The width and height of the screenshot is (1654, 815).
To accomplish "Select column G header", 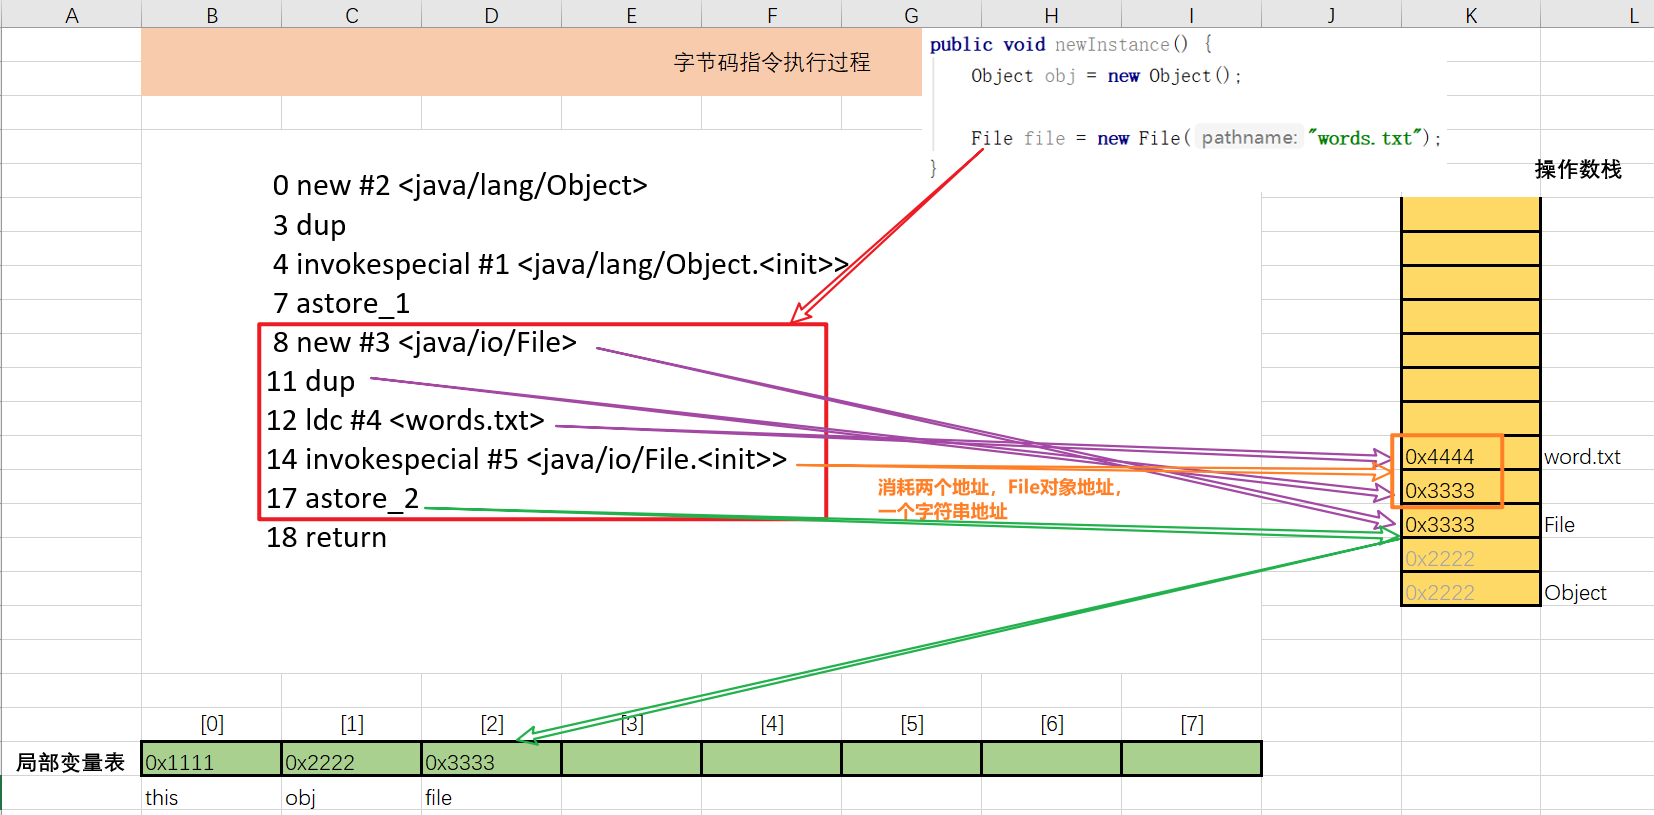I will 911,14.
